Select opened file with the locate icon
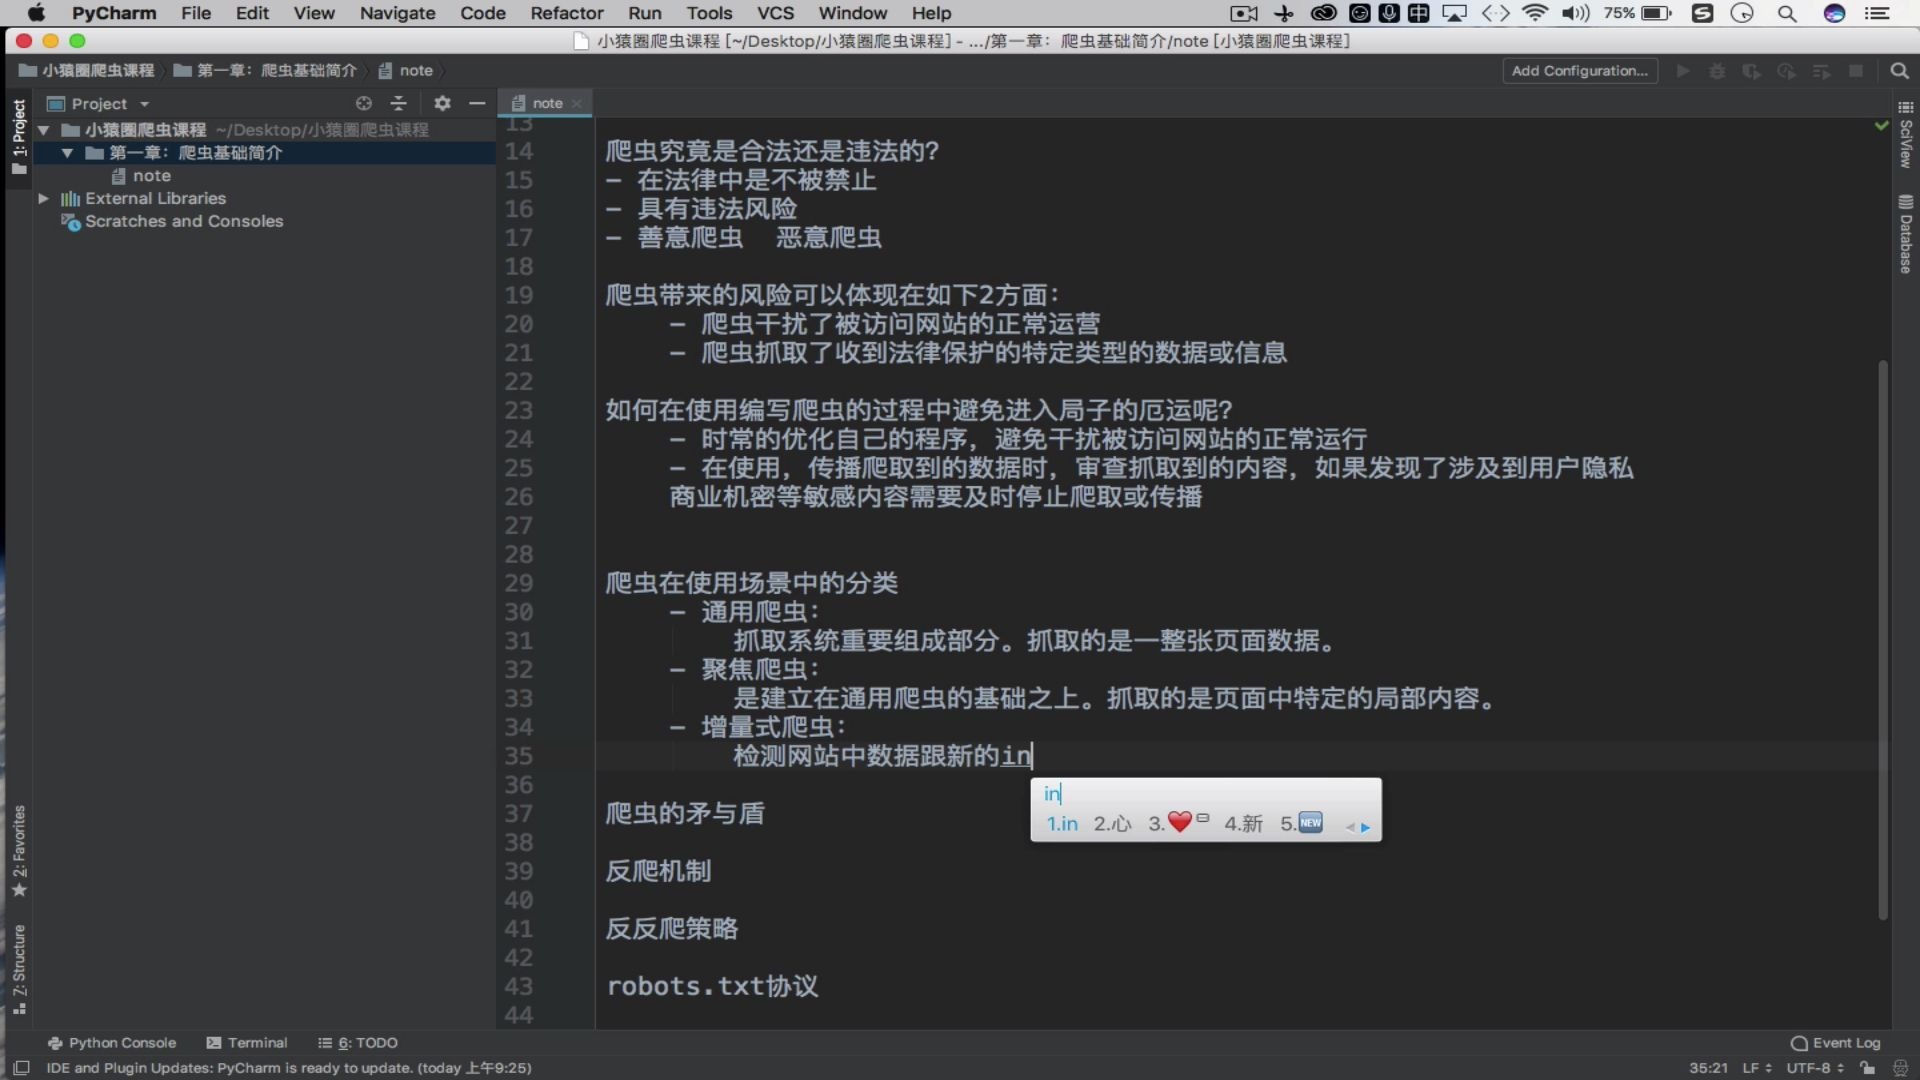This screenshot has width=1920, height=1080. (363, 103)
